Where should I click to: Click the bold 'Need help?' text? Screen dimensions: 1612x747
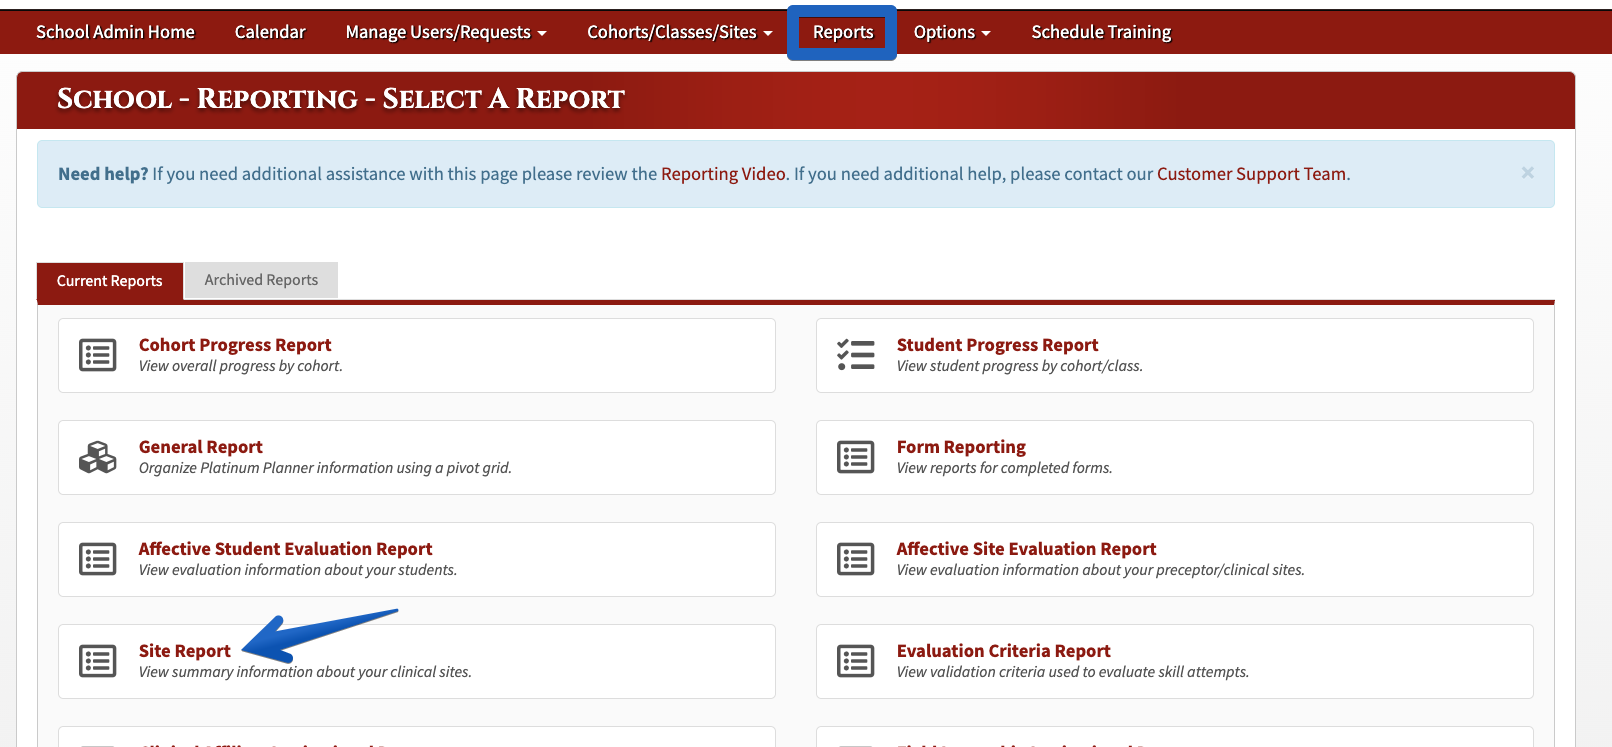103,174
